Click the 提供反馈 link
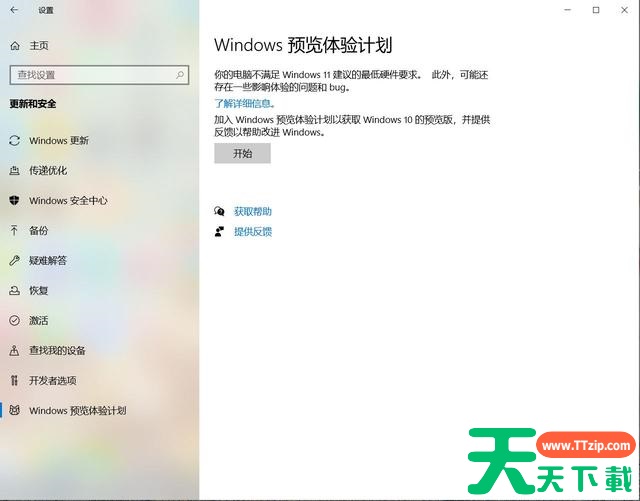 point(253,232)
